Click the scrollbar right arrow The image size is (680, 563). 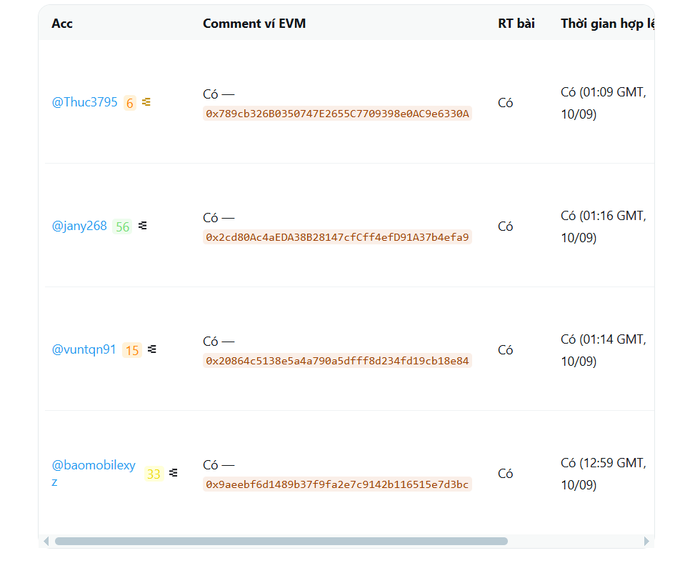pos(647,541)
